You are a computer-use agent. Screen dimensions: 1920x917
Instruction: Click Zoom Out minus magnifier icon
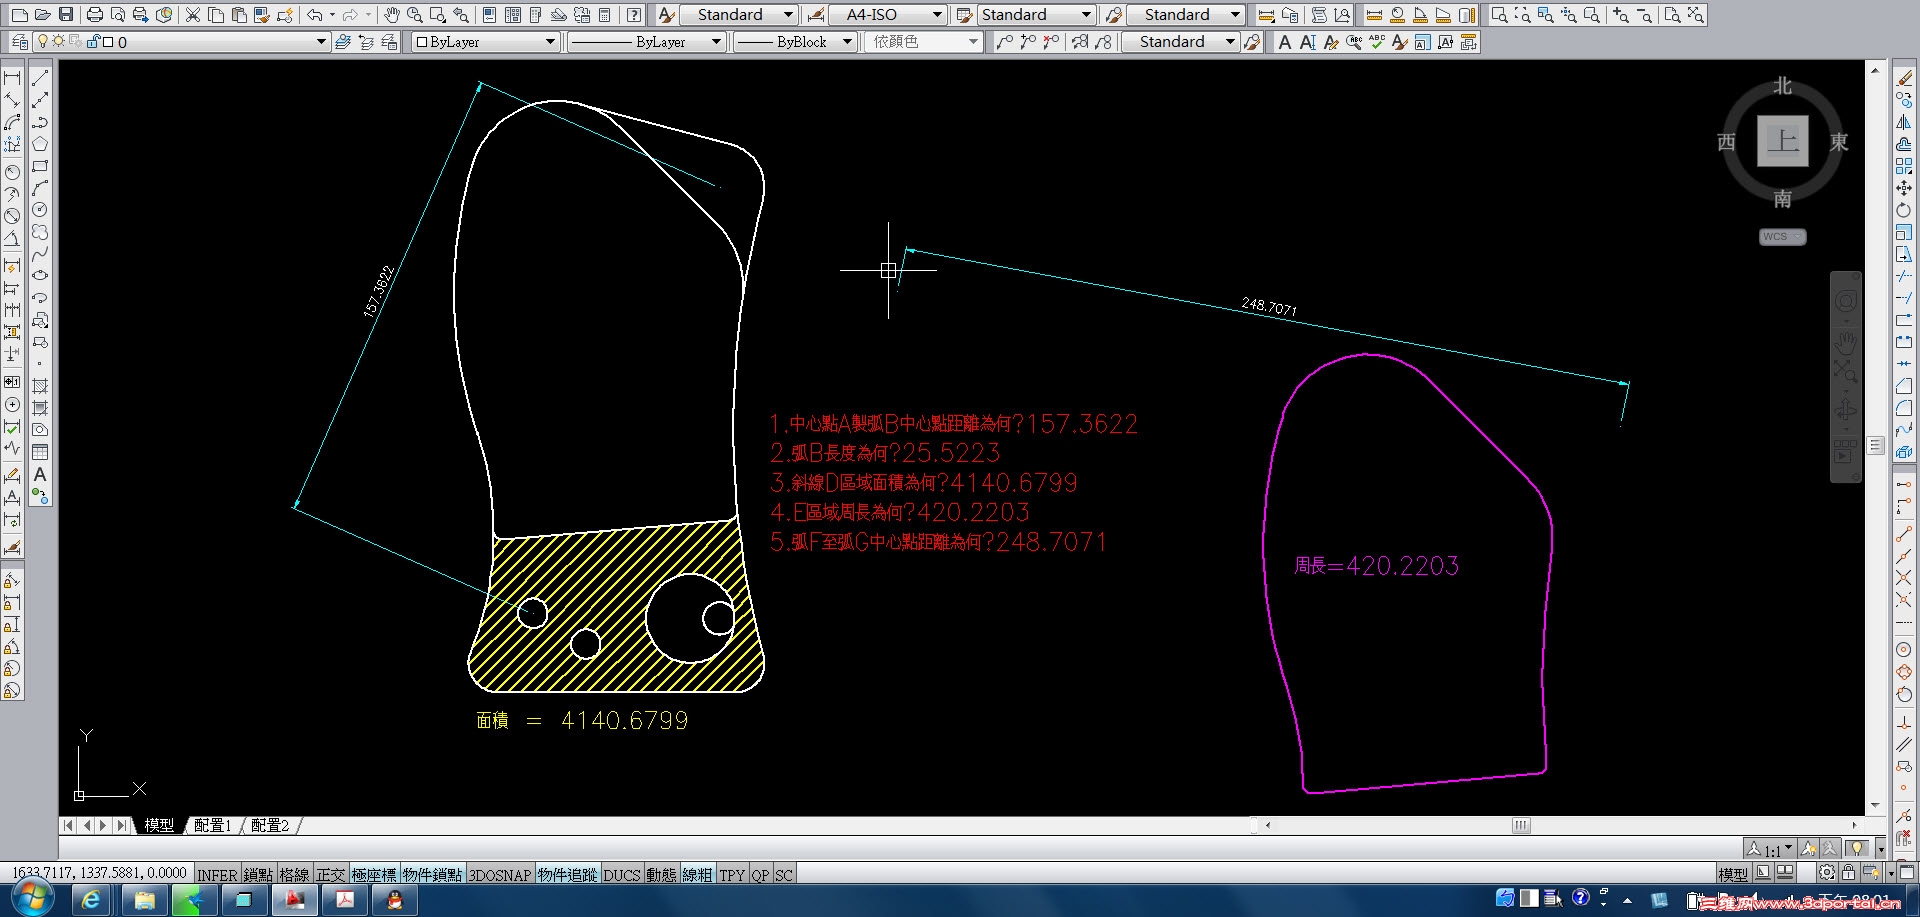(1644, 14)
